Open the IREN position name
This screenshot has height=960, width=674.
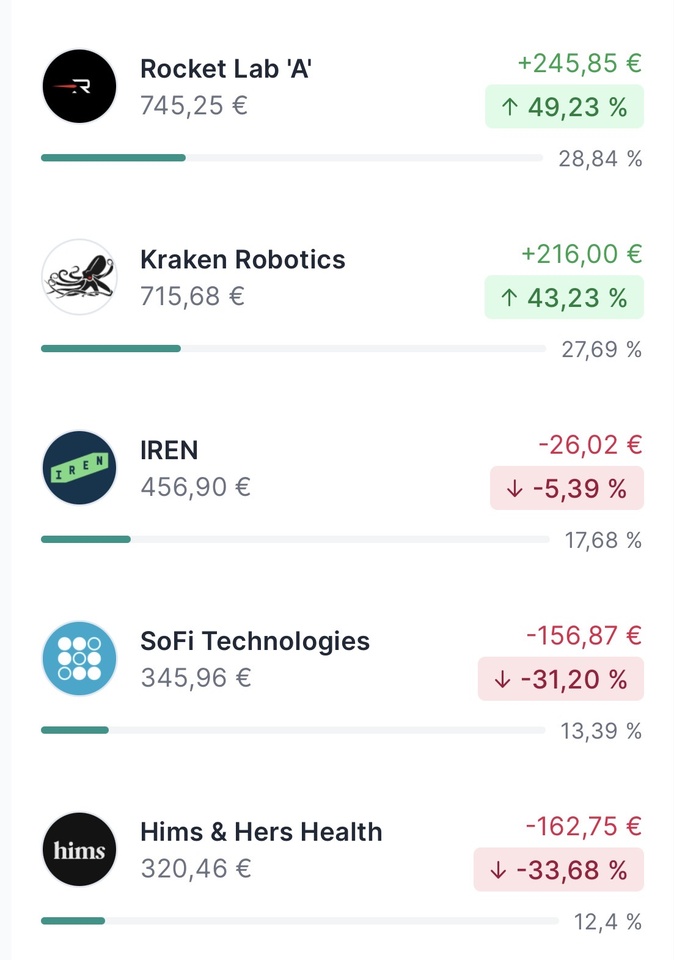[x=169, y=450]
